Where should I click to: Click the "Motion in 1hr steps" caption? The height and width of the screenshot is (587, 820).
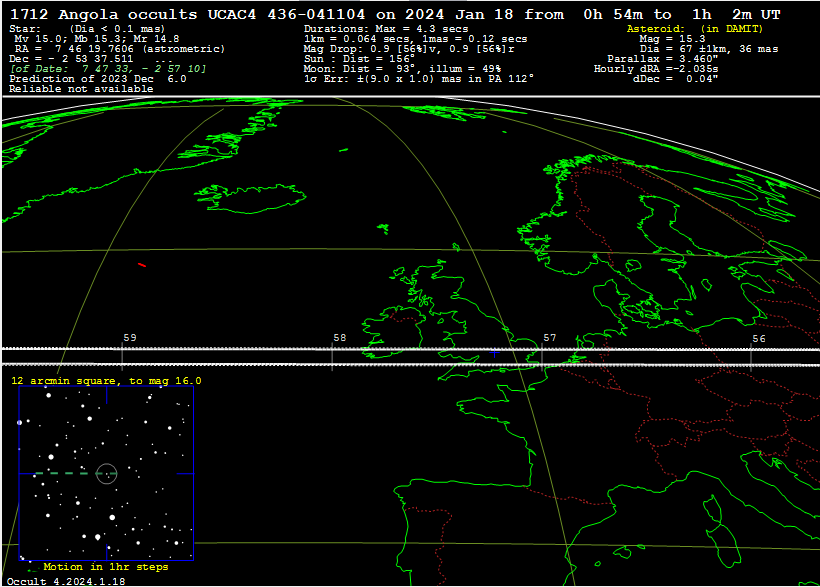pos(105,567)
